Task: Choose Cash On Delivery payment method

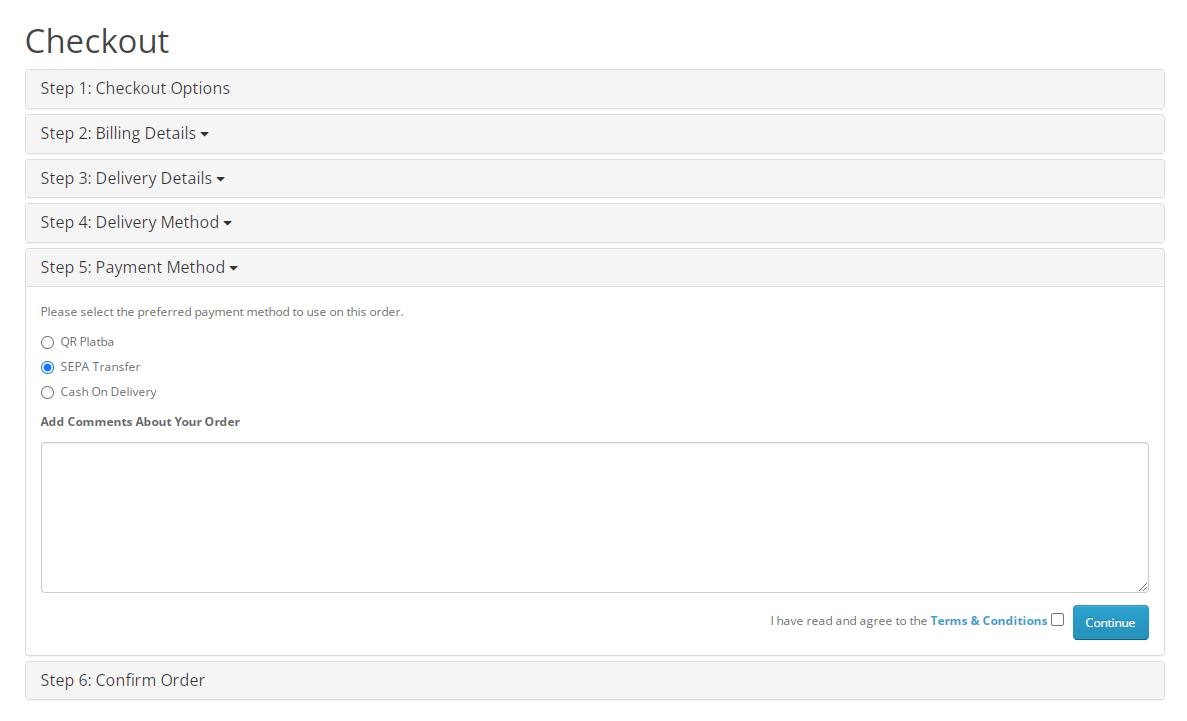Action: [x=47, y=392]
